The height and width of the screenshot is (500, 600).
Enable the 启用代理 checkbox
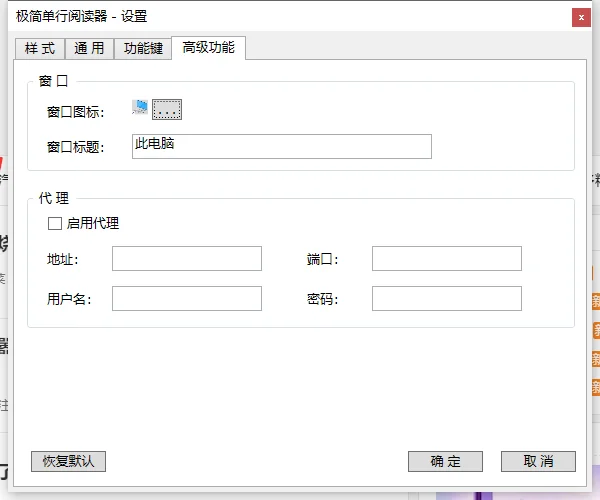point(55,223)
